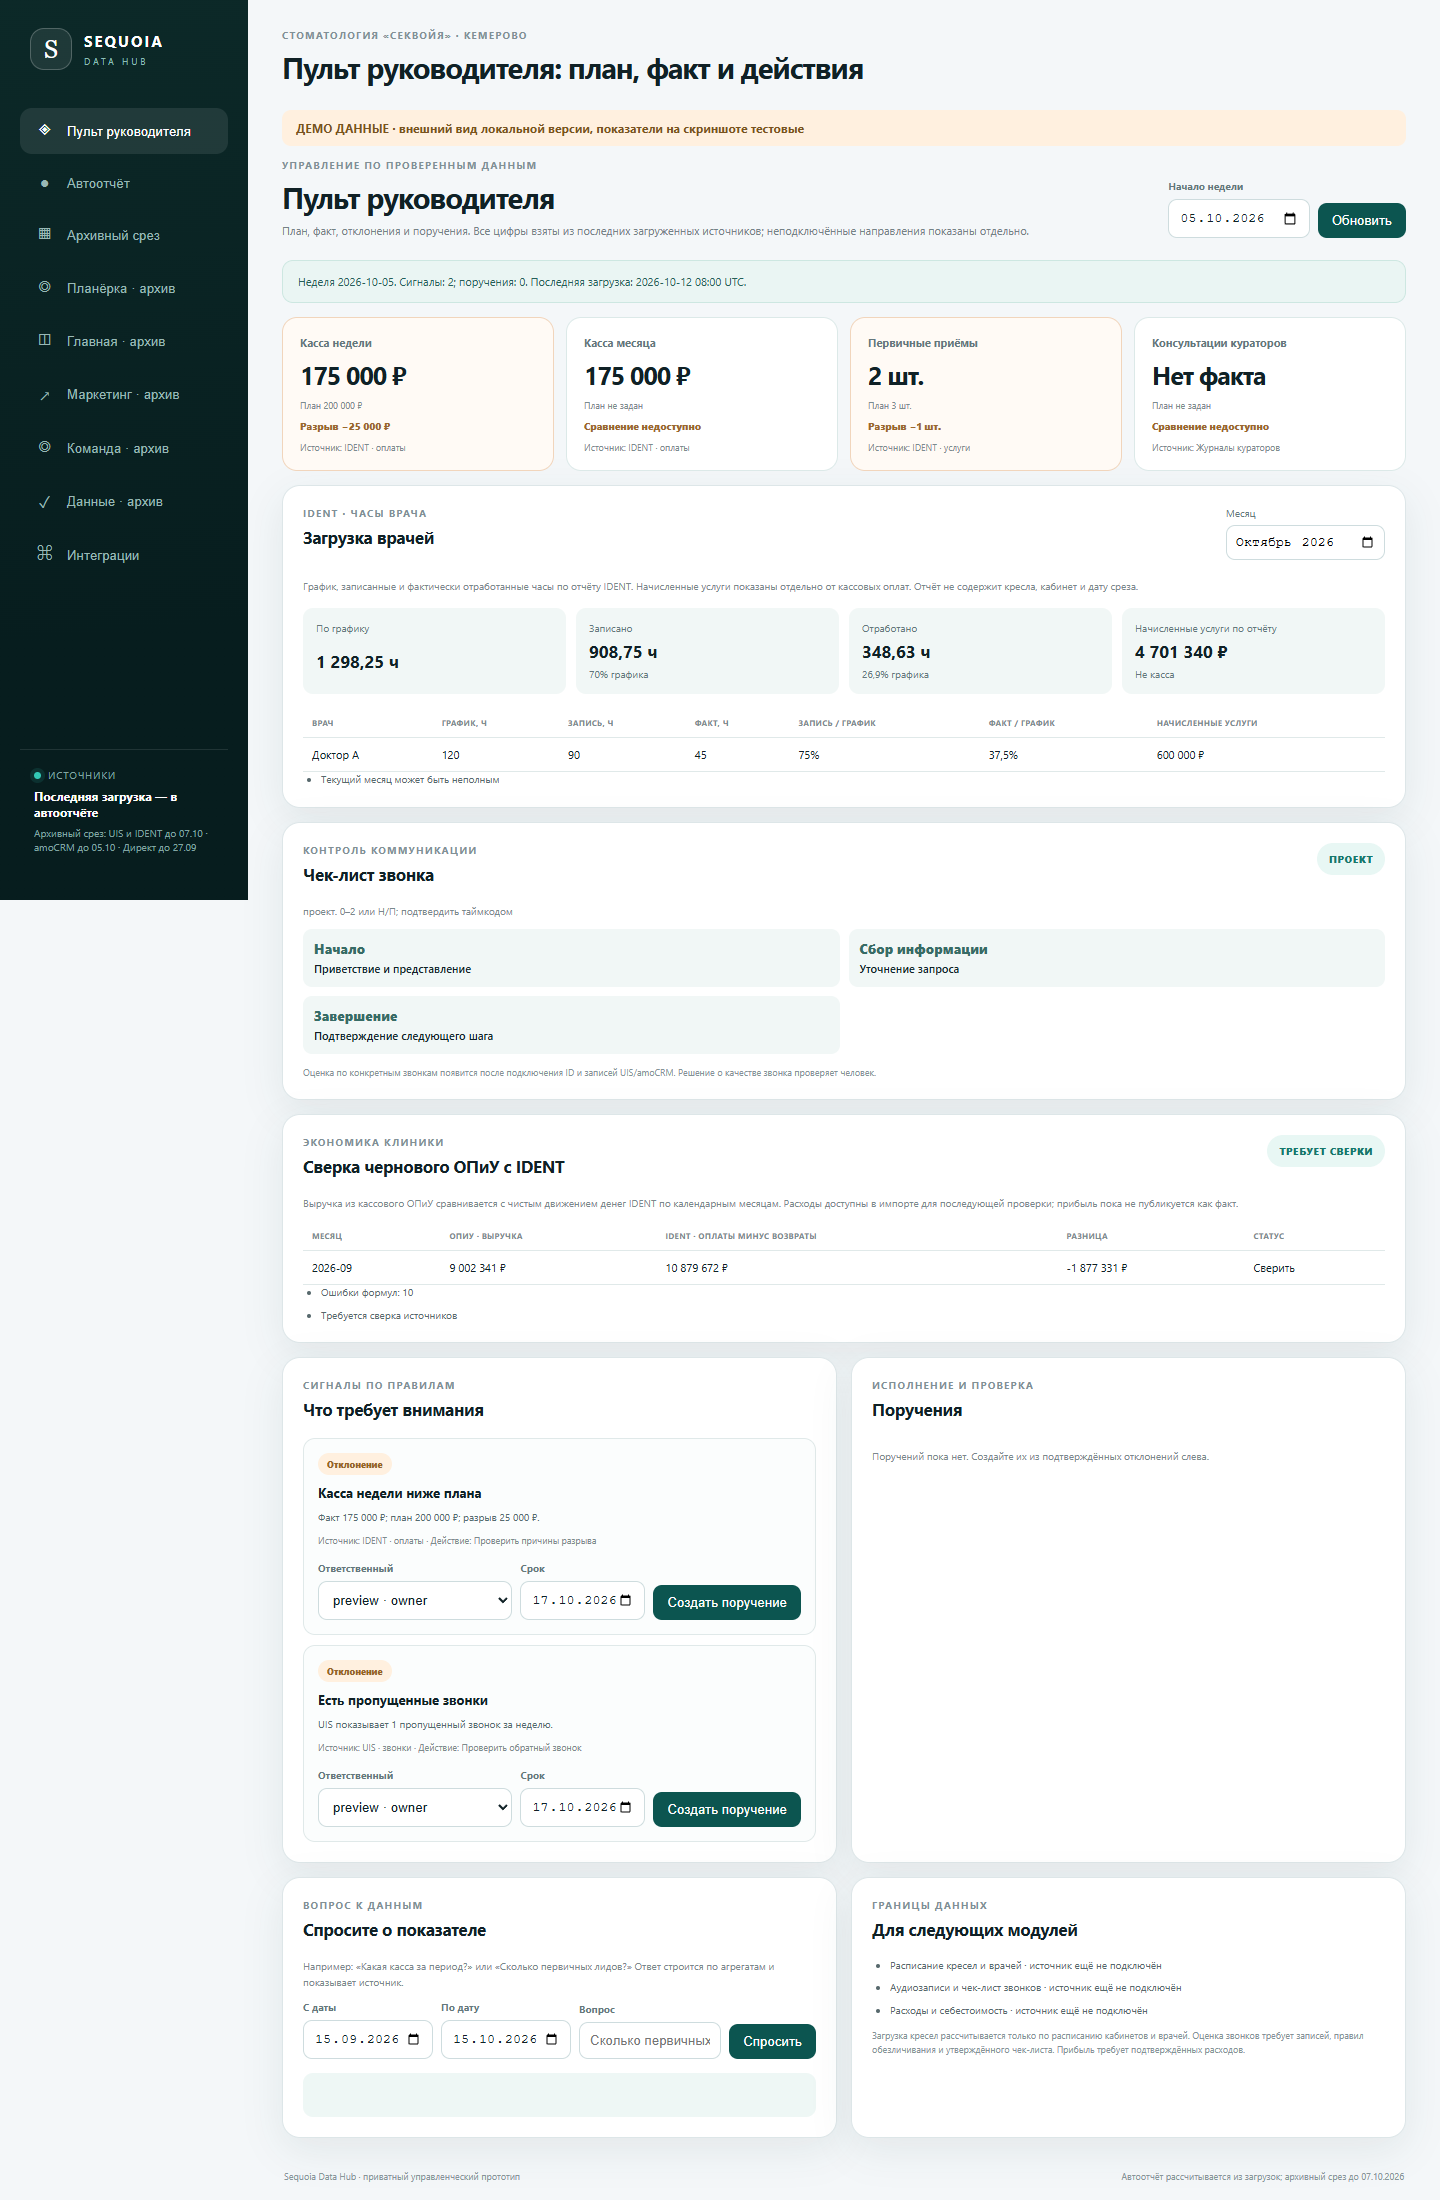The image size is (1440, 2200).
Task: Go to Архивный срез page
Action: point(124,235)
